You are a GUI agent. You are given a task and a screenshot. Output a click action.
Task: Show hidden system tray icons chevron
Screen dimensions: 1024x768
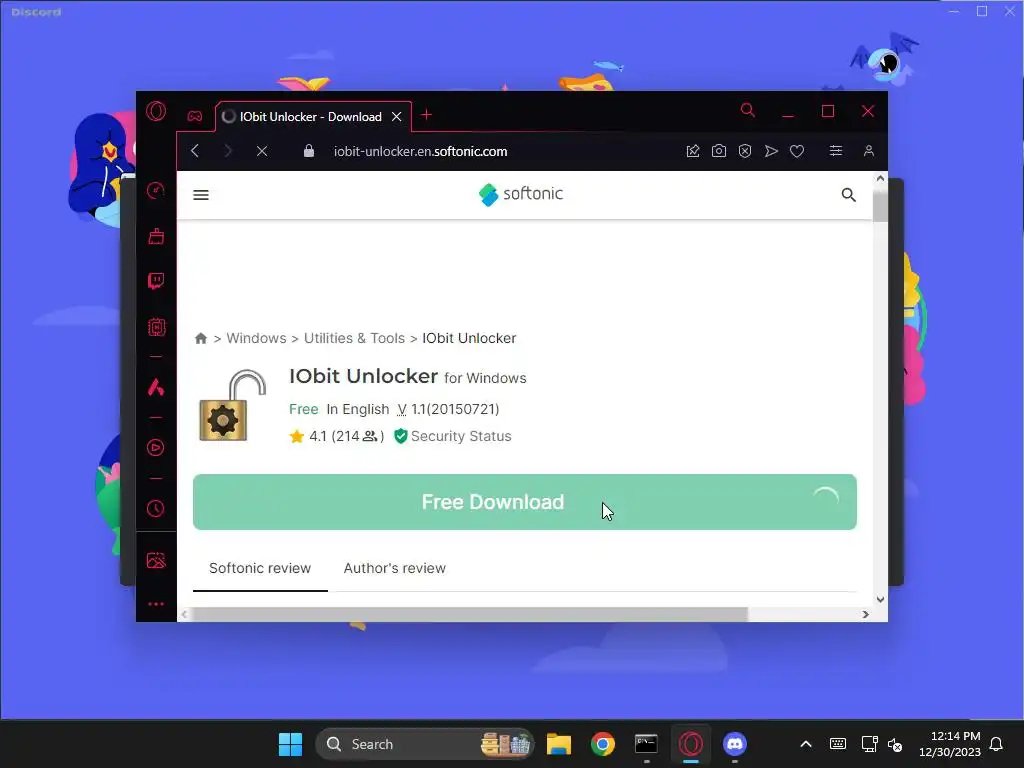tap(806, 744)
